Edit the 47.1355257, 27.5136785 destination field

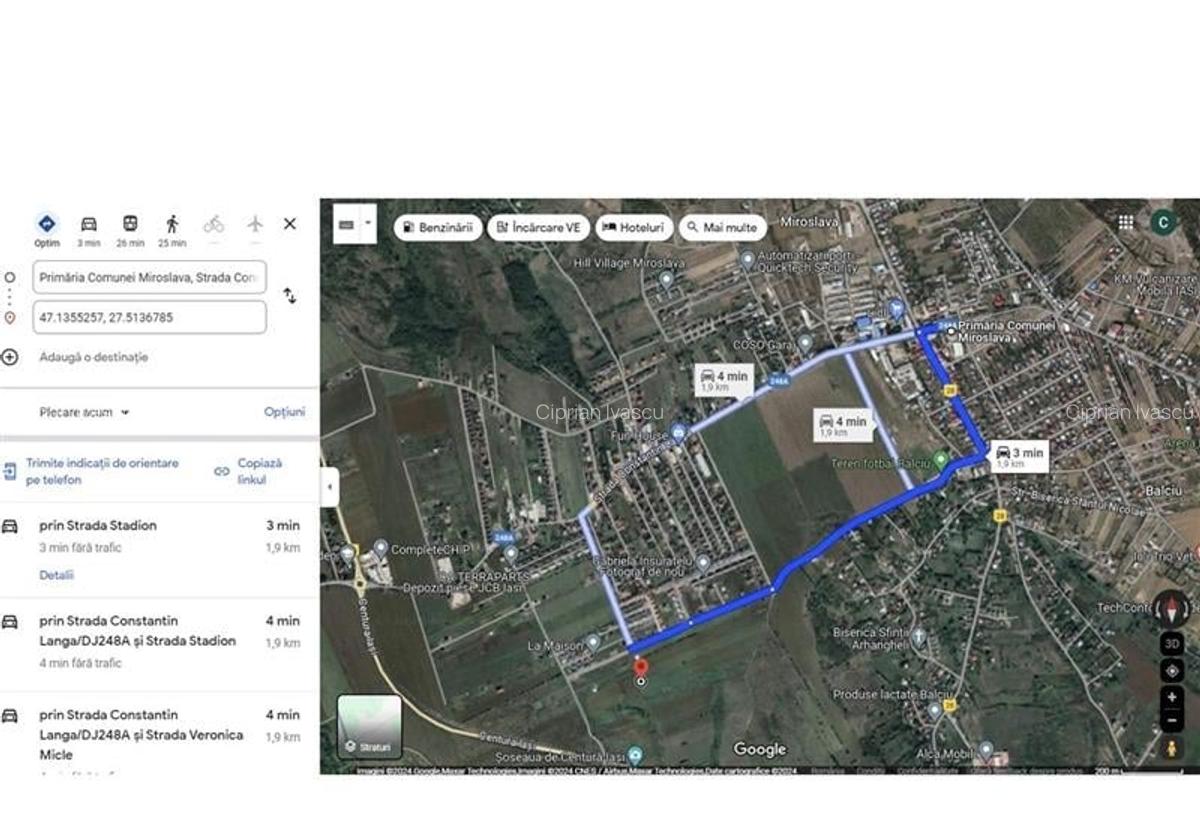[x=149, y=317]
